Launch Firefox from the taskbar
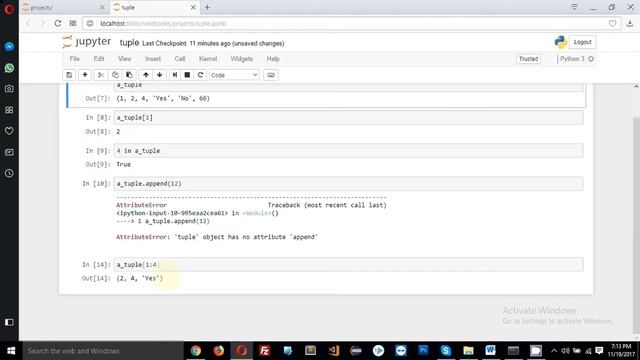640x360 pixels. pyautogui.click(x=219, y=351)
